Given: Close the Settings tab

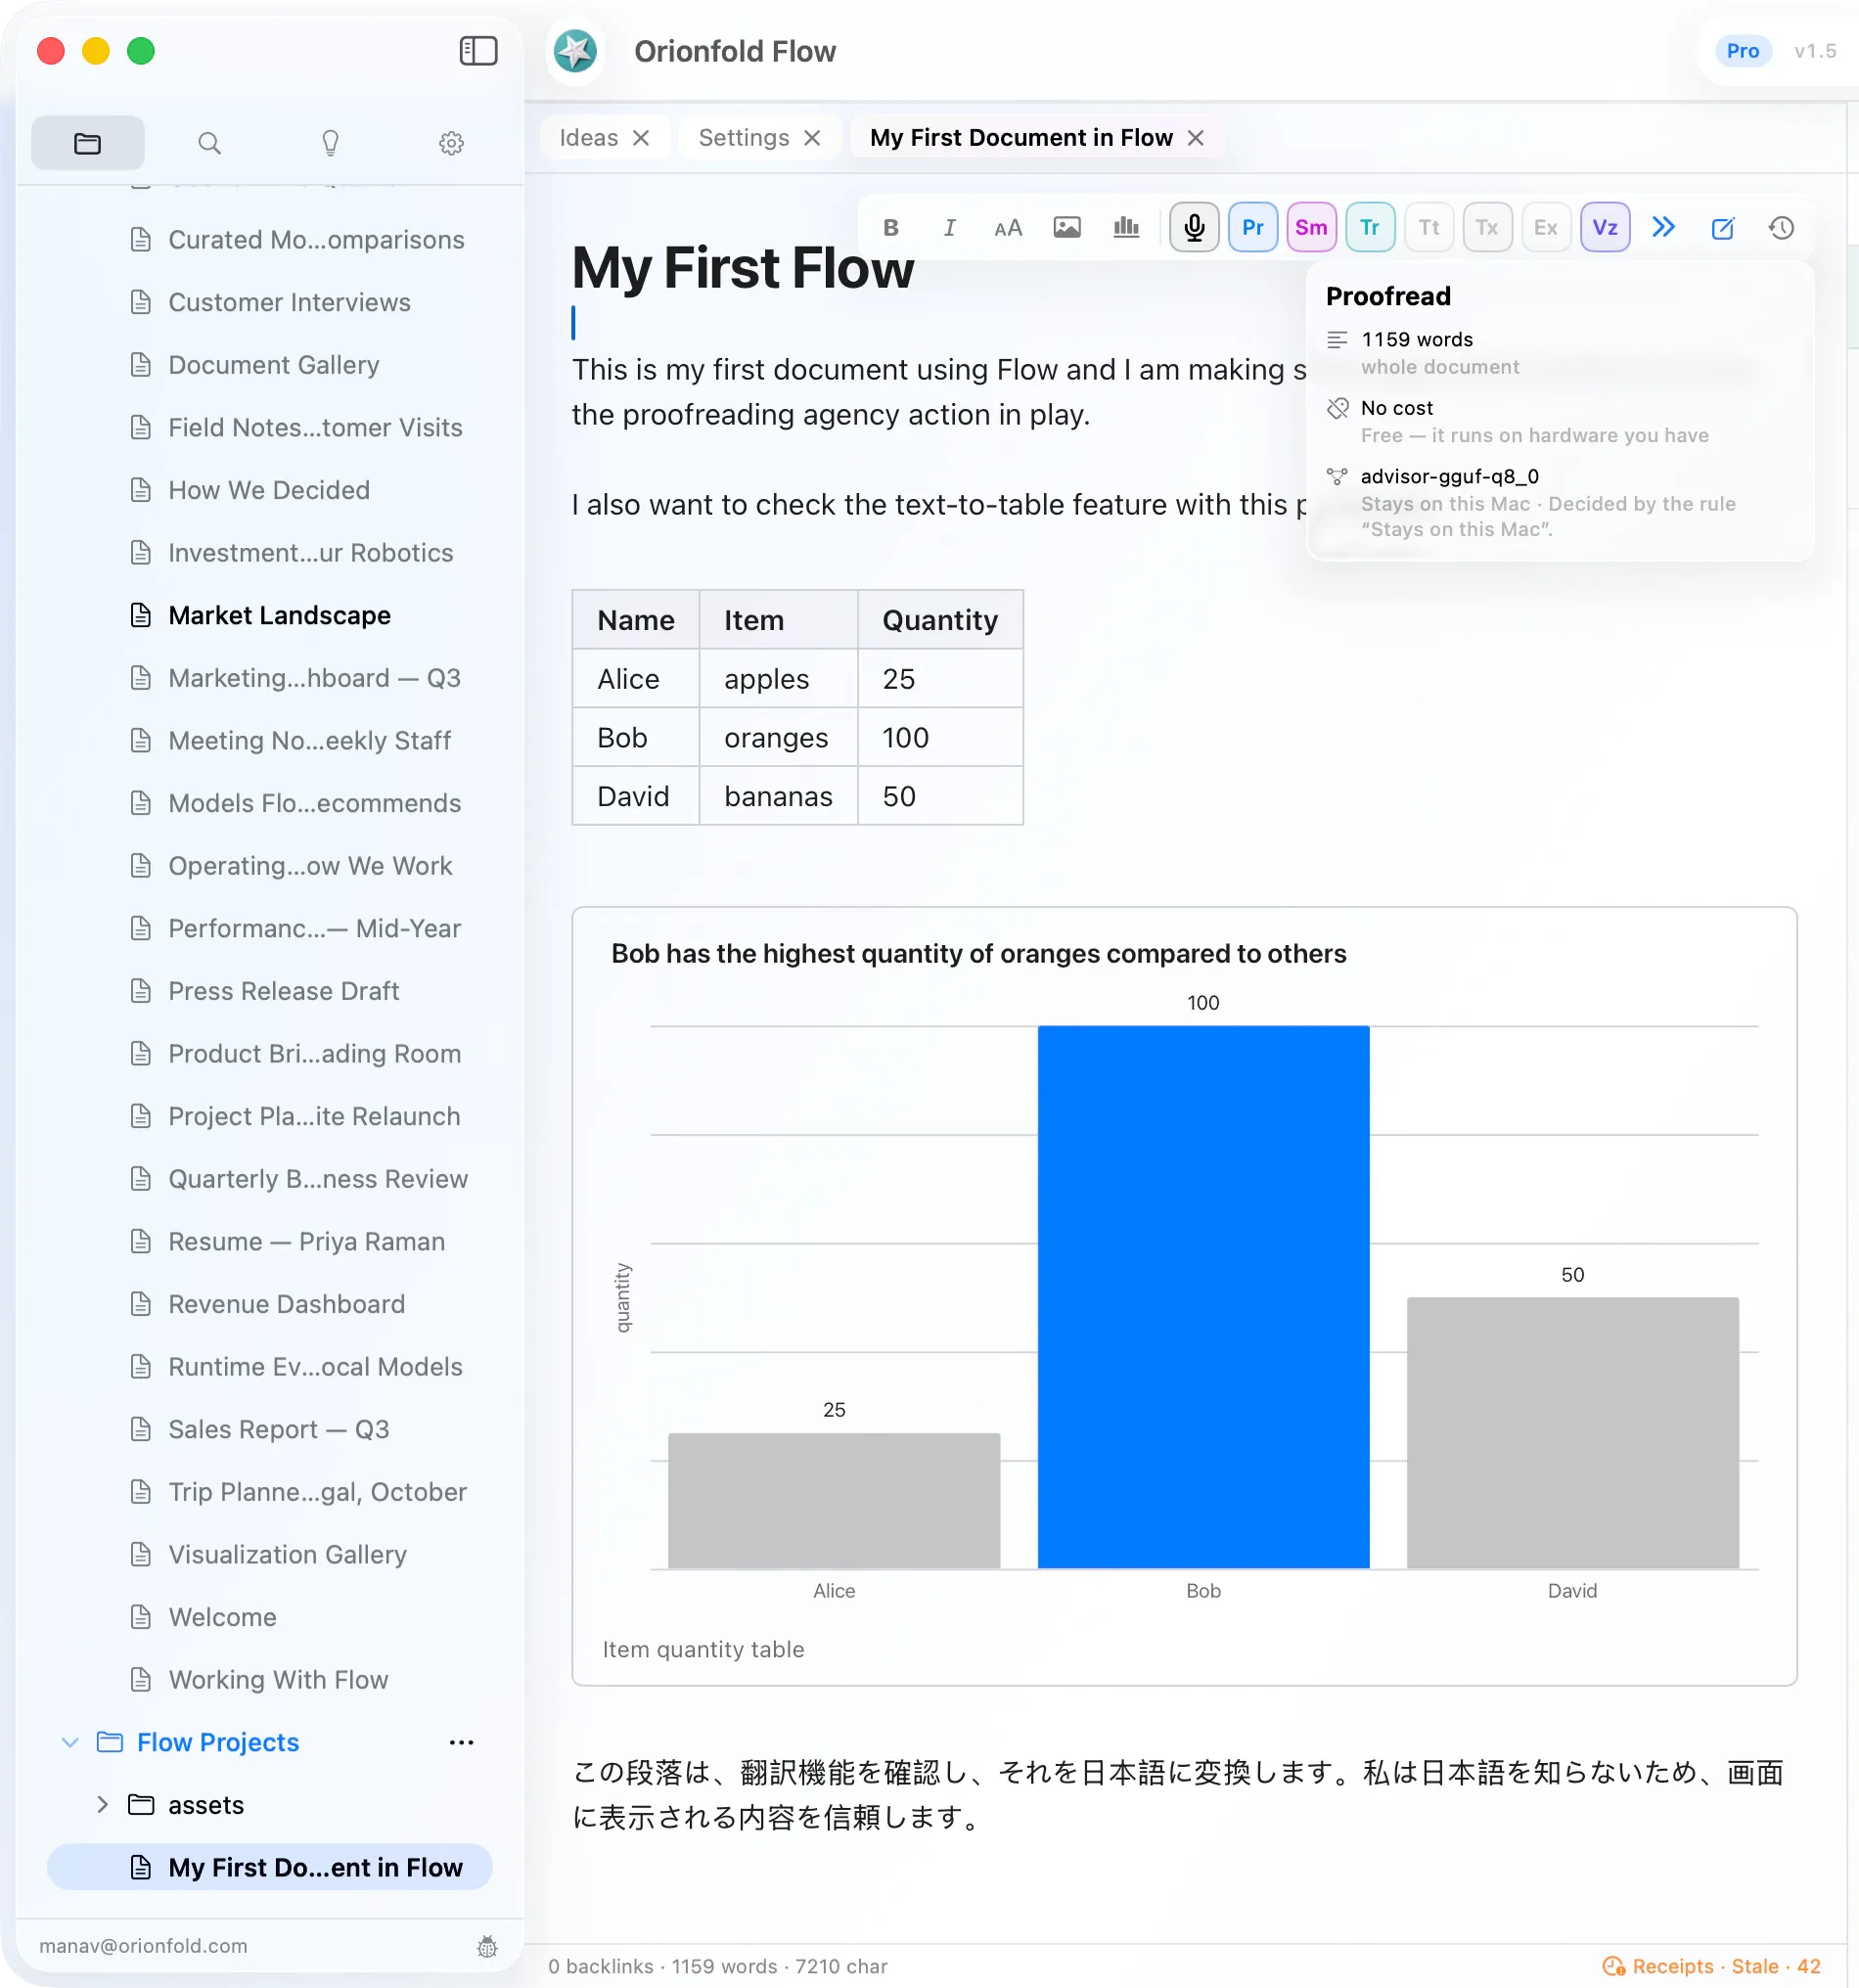Looking at the screenshot, I should (812, 138).
